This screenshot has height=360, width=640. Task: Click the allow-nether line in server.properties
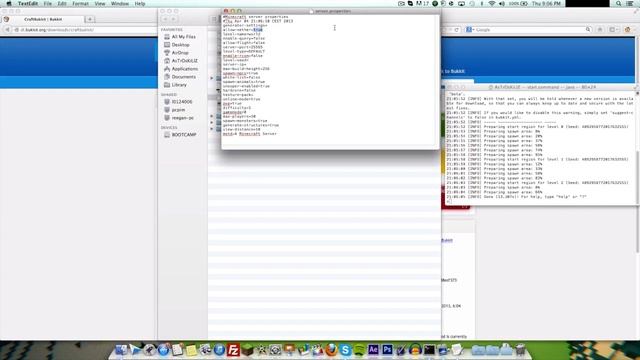tap(242, 30)
